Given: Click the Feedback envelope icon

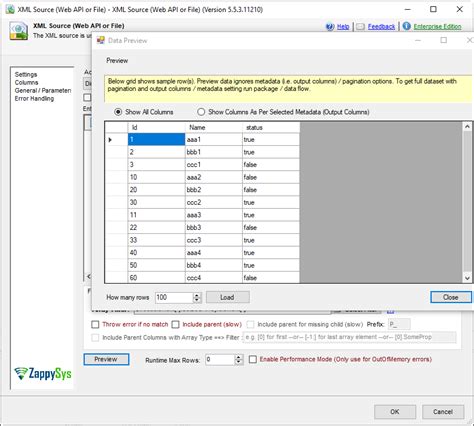Looking at the screenshot, I should (x=360, y=27).
